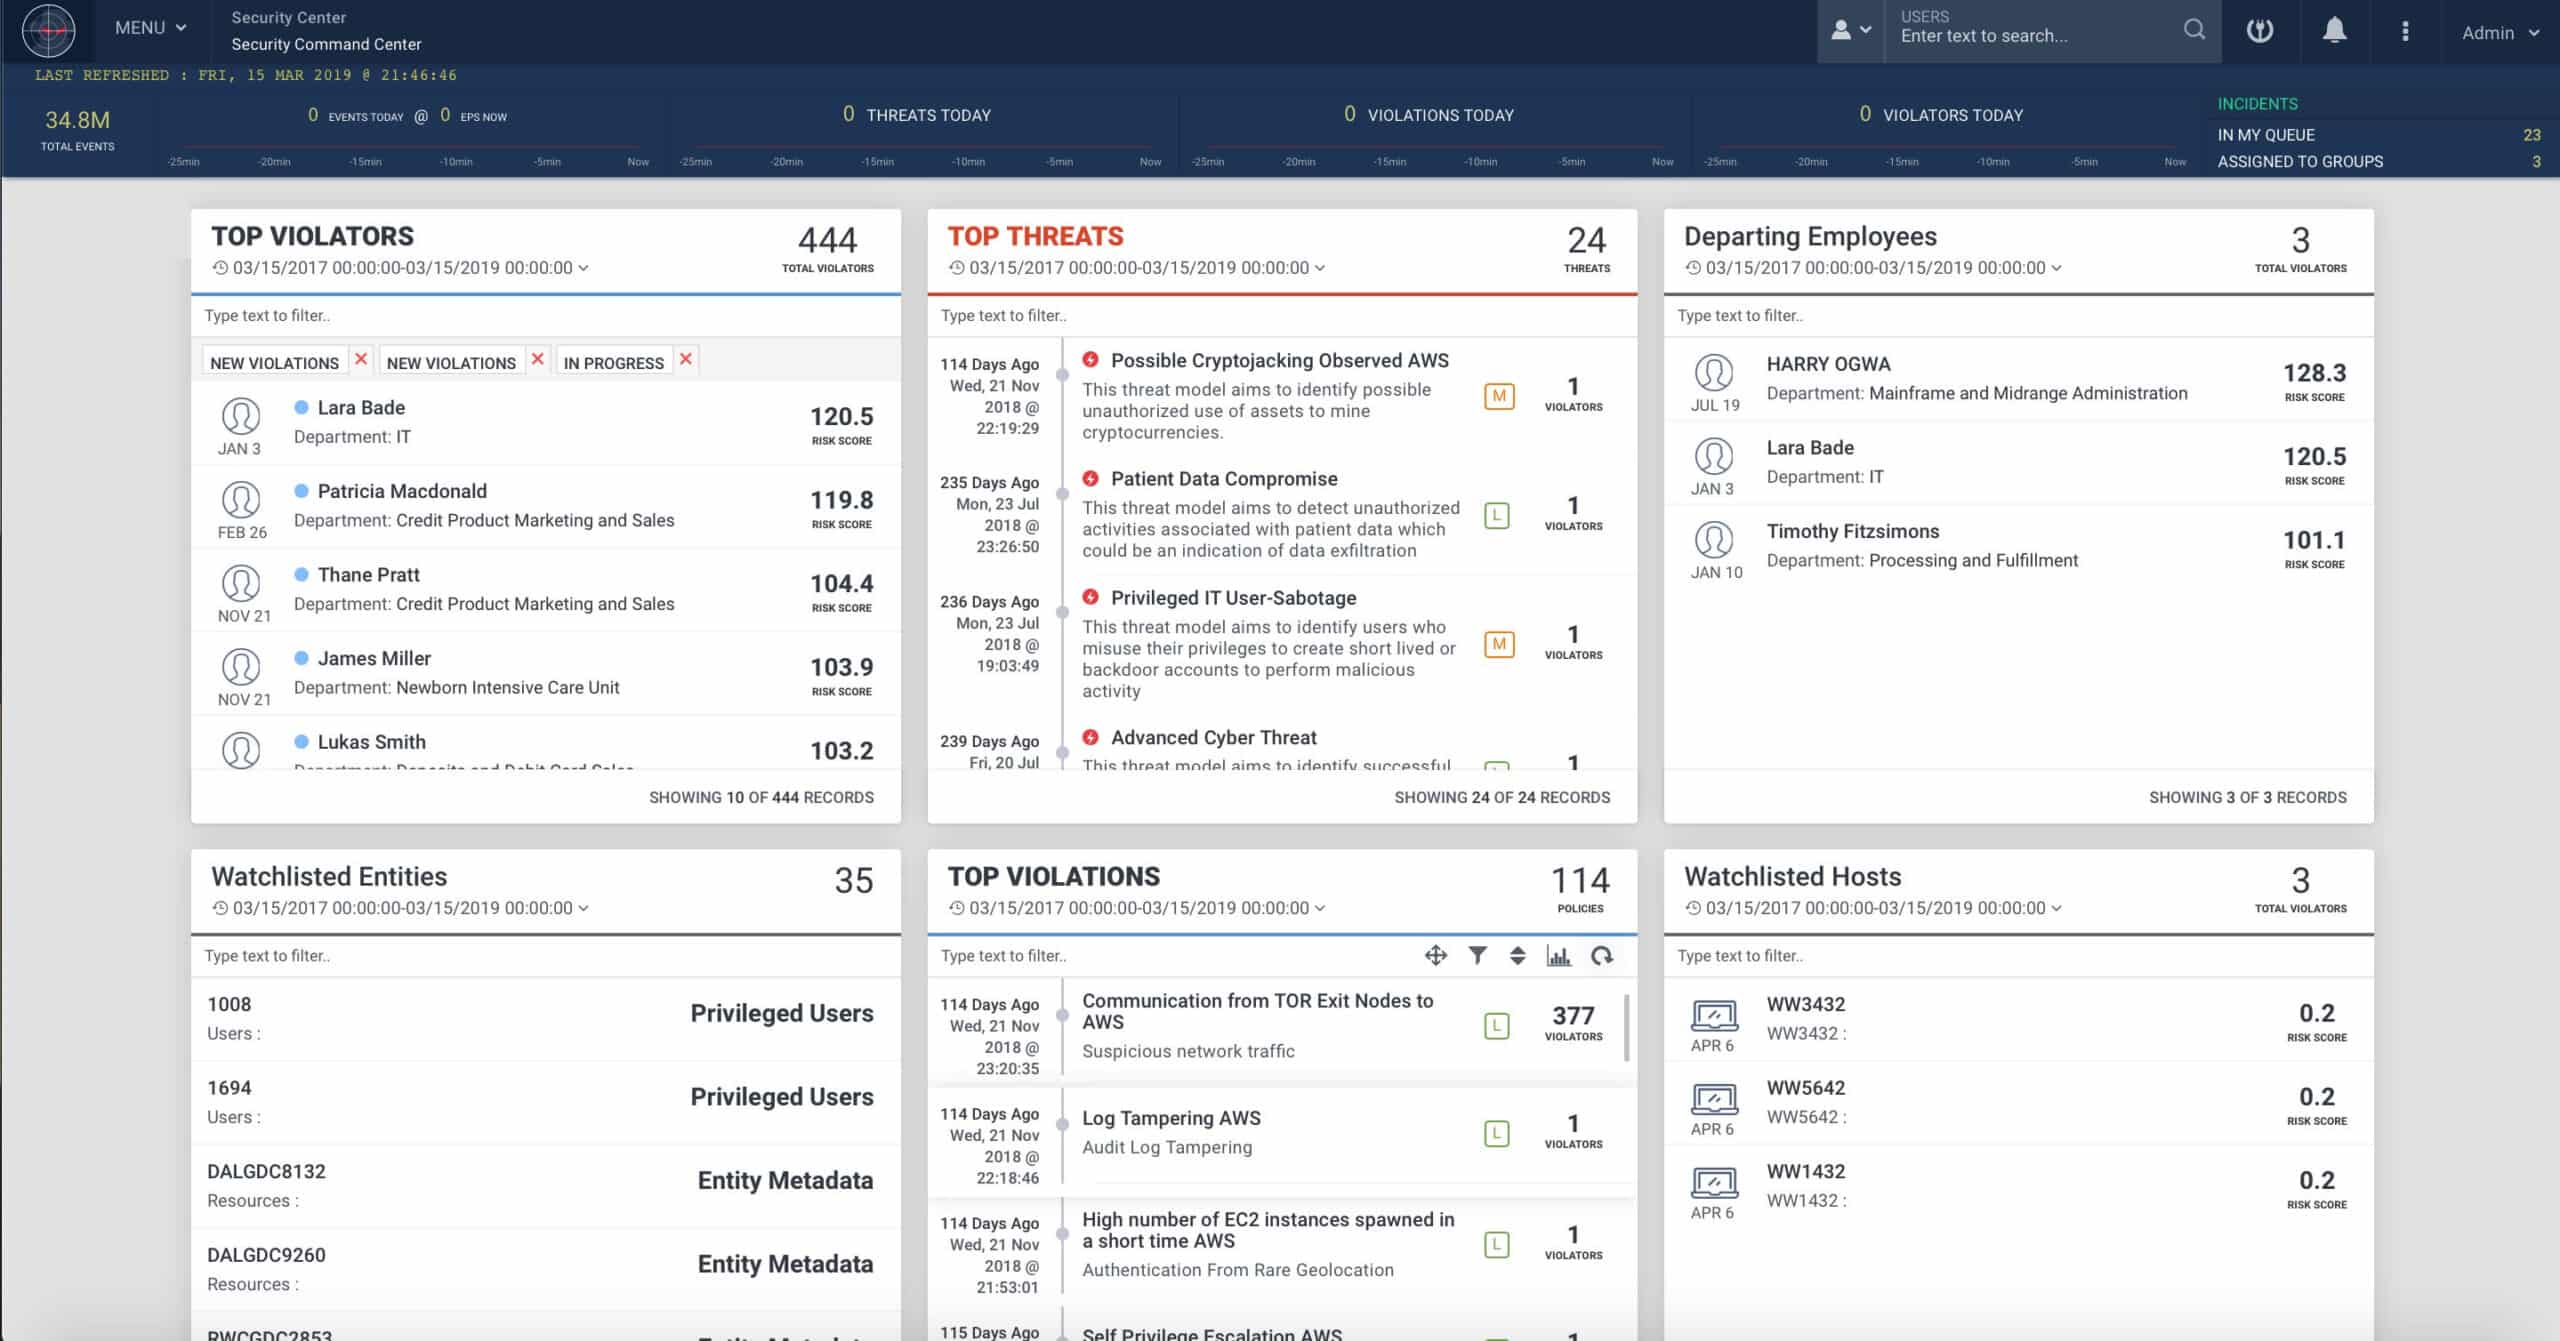The image size is (2560, 1341).
Task: Click the radar logo icon in header
Action: point(48,30)
